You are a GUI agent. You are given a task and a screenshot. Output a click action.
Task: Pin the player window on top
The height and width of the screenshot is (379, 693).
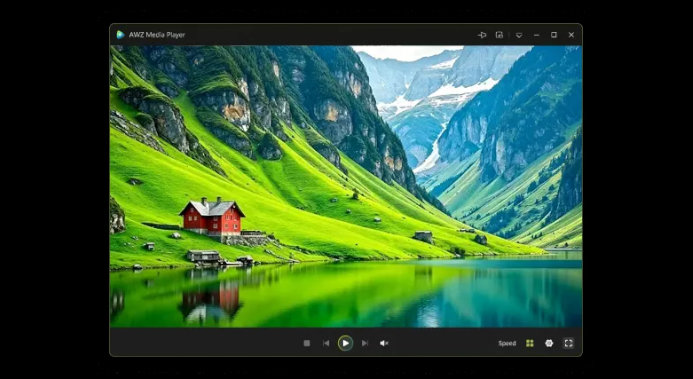(x=482, y=35)
